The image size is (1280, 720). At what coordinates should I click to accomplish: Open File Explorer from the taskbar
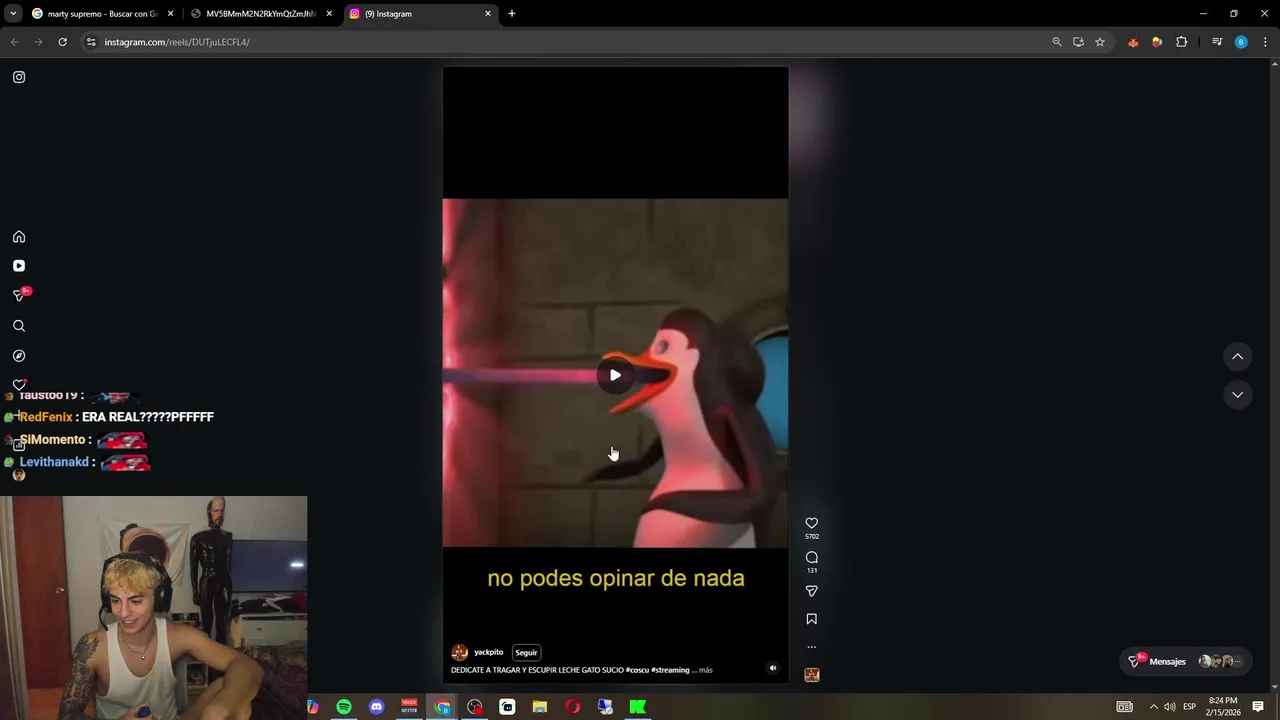coord(540,707)
